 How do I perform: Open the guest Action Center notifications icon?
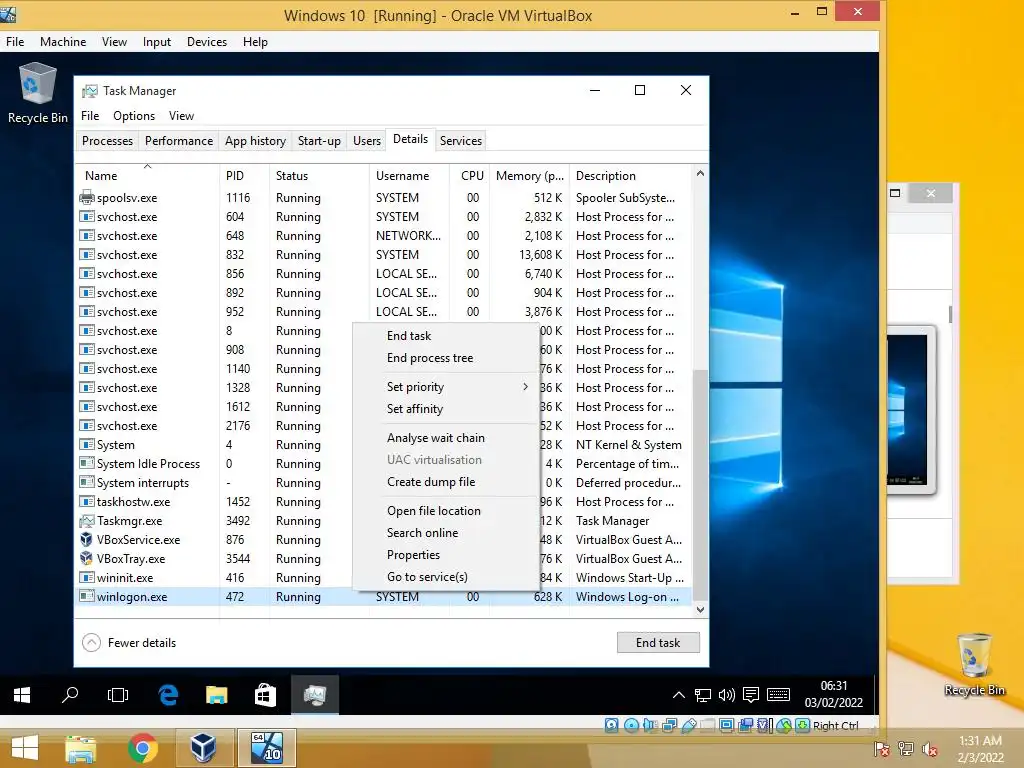coord(751,695)
